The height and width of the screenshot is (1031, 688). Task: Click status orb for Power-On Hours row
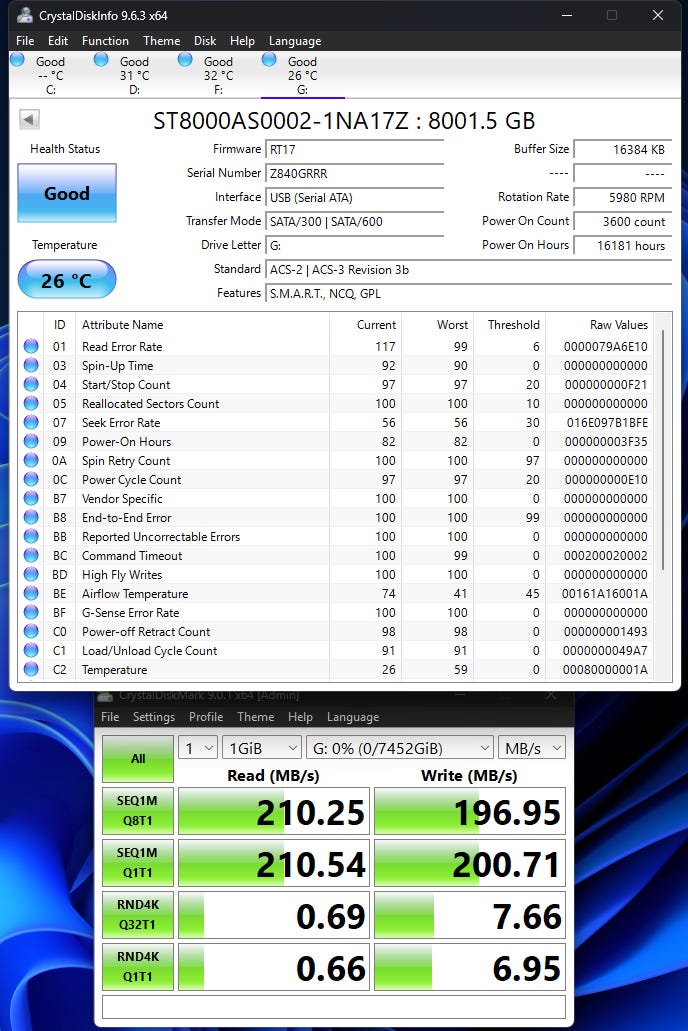pos(31,441)
